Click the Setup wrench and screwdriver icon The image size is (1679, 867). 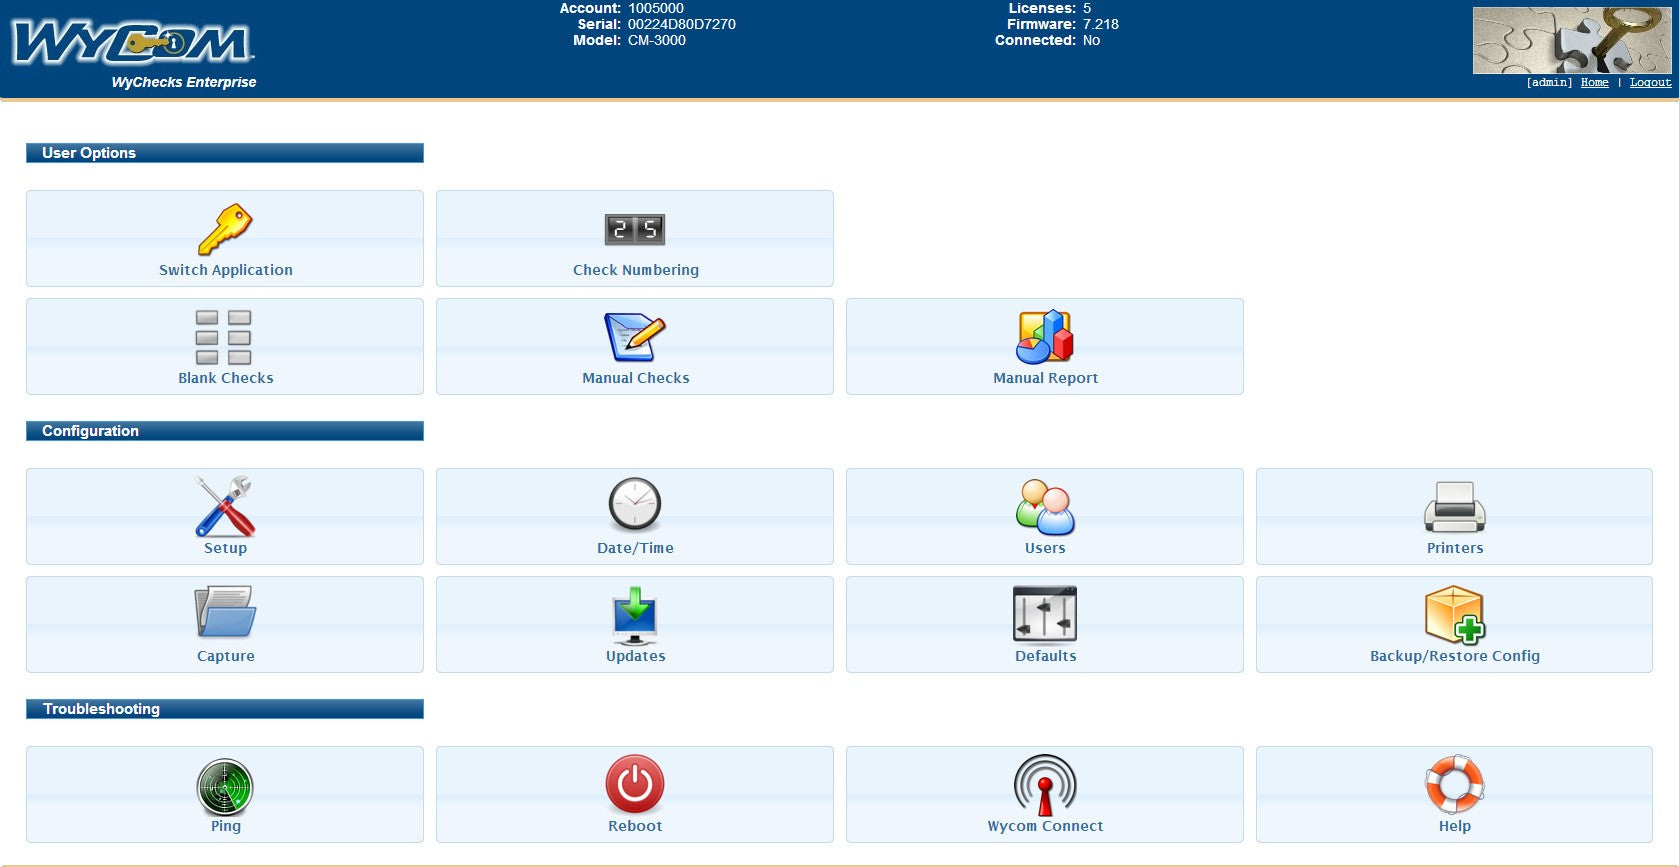pos(225,506)
